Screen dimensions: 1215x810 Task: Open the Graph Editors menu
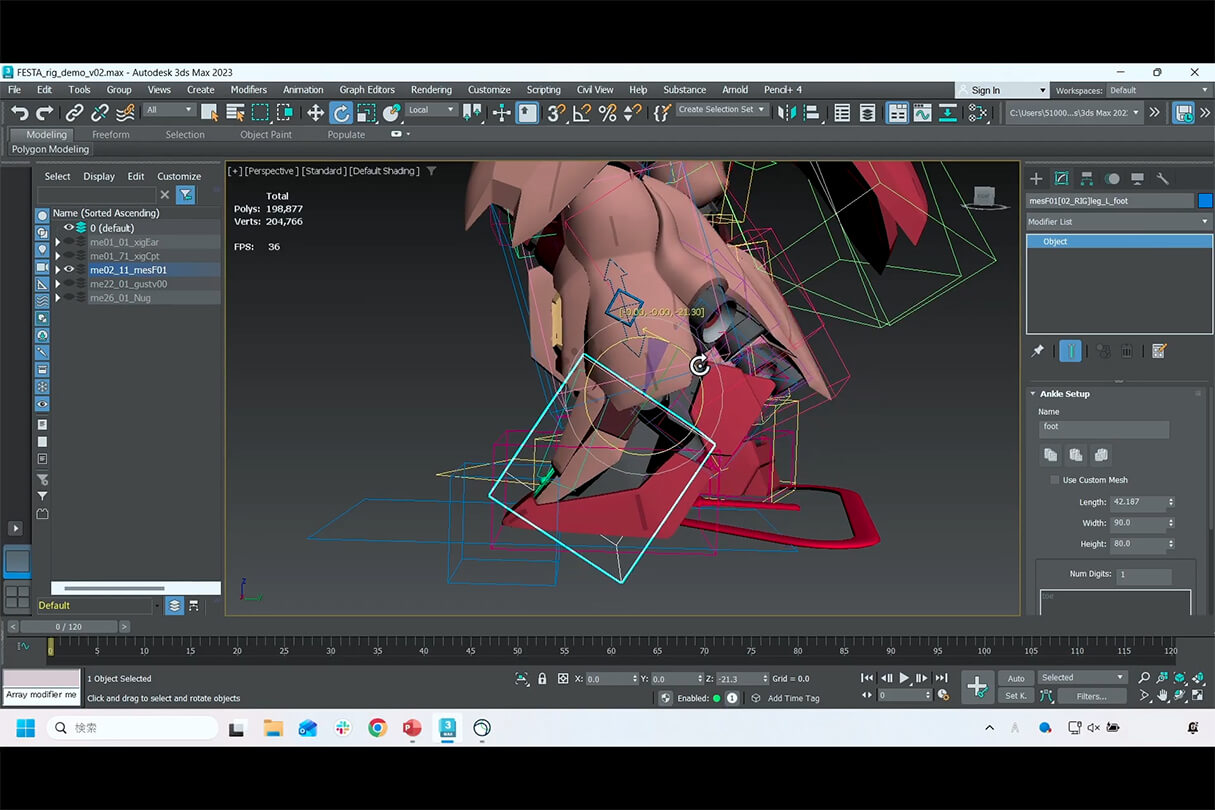(367, 90)
